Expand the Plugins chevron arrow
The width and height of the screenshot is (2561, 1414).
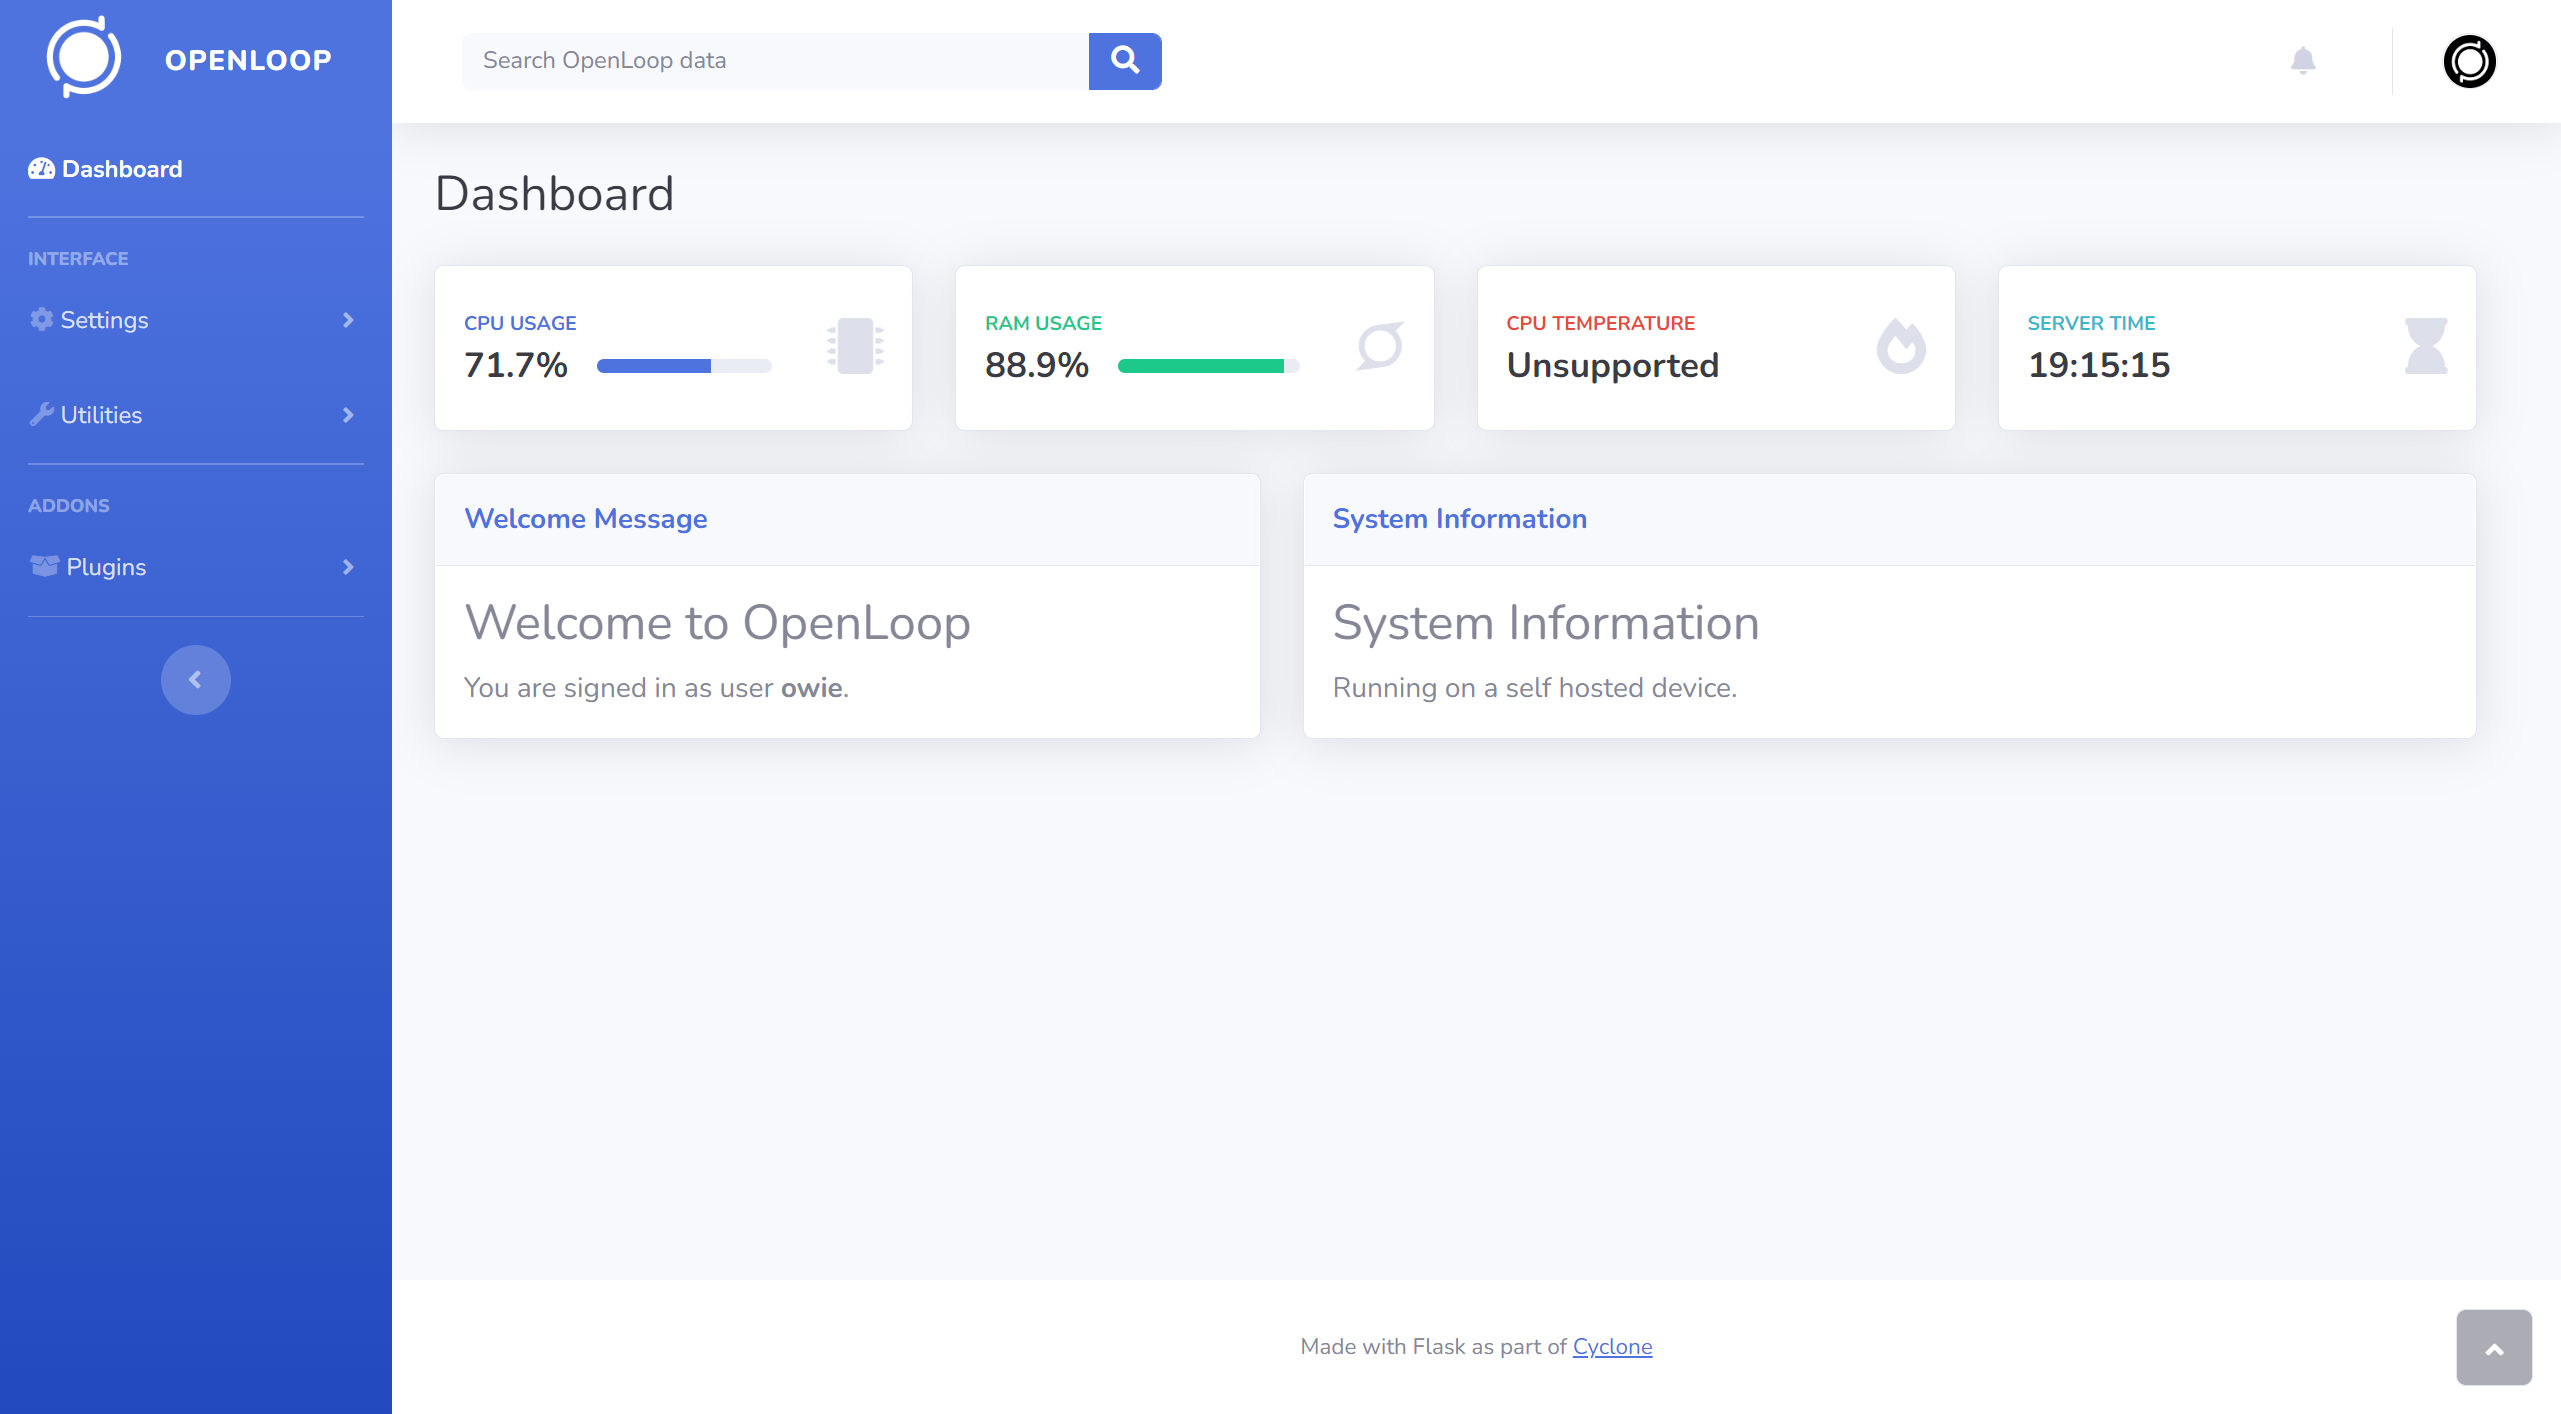point(348,567)
